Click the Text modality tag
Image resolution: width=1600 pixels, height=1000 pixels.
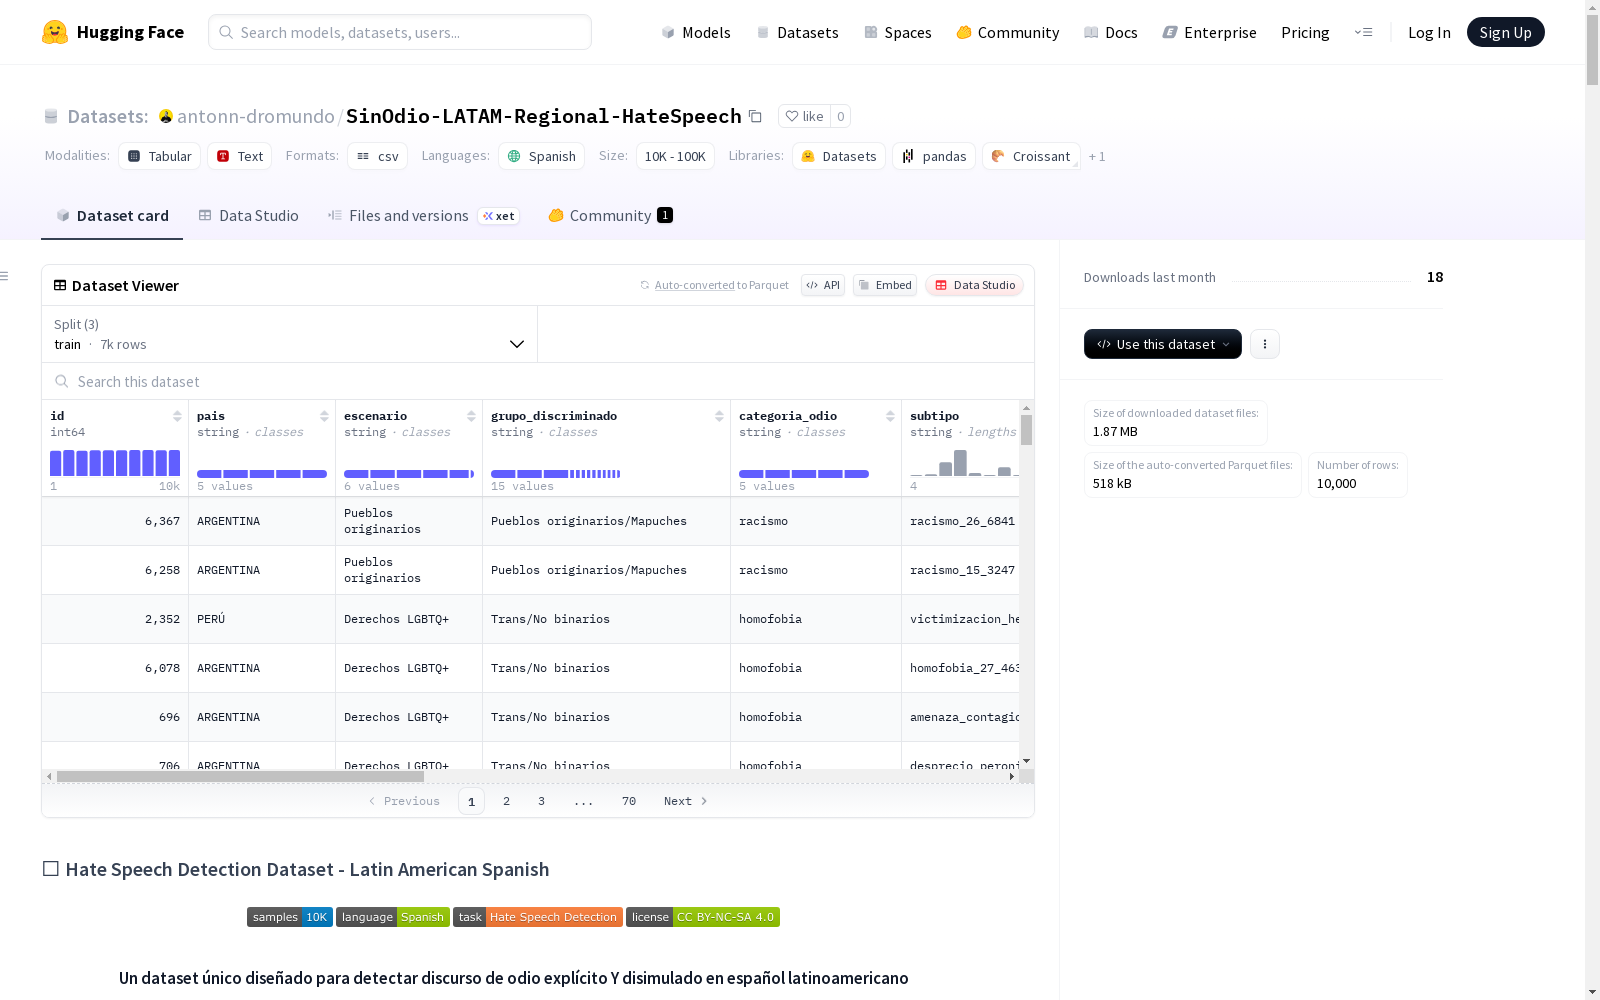(240, 156)
